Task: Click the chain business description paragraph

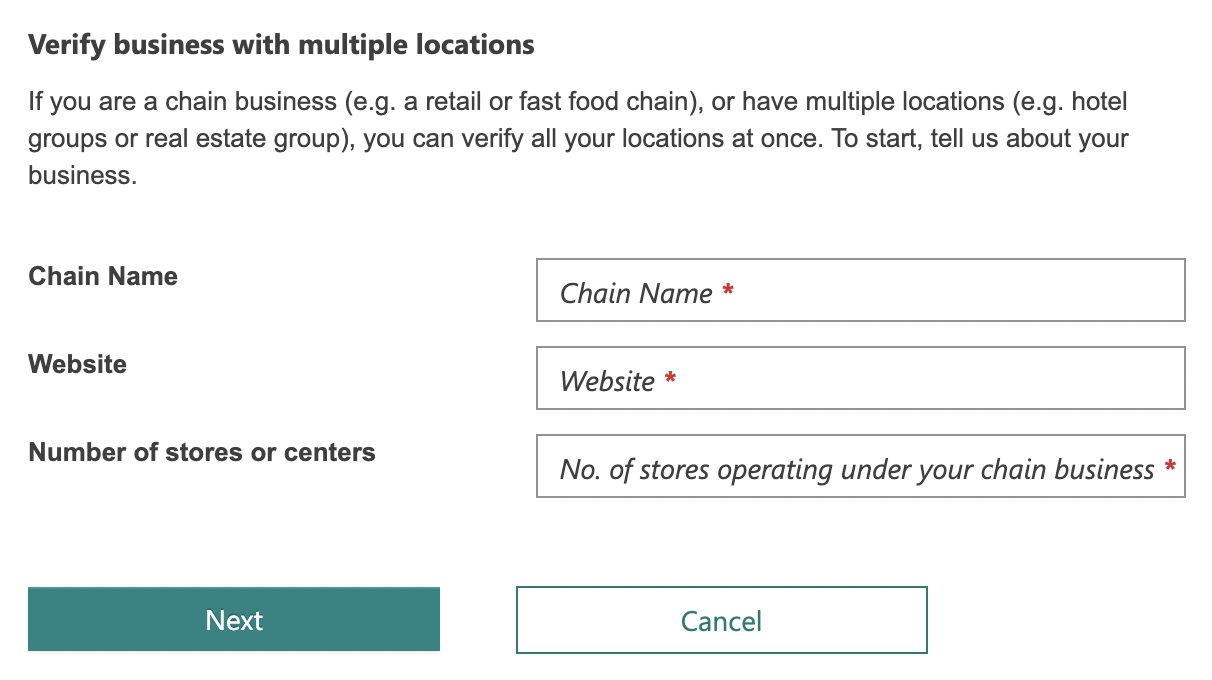Action: 578,138
